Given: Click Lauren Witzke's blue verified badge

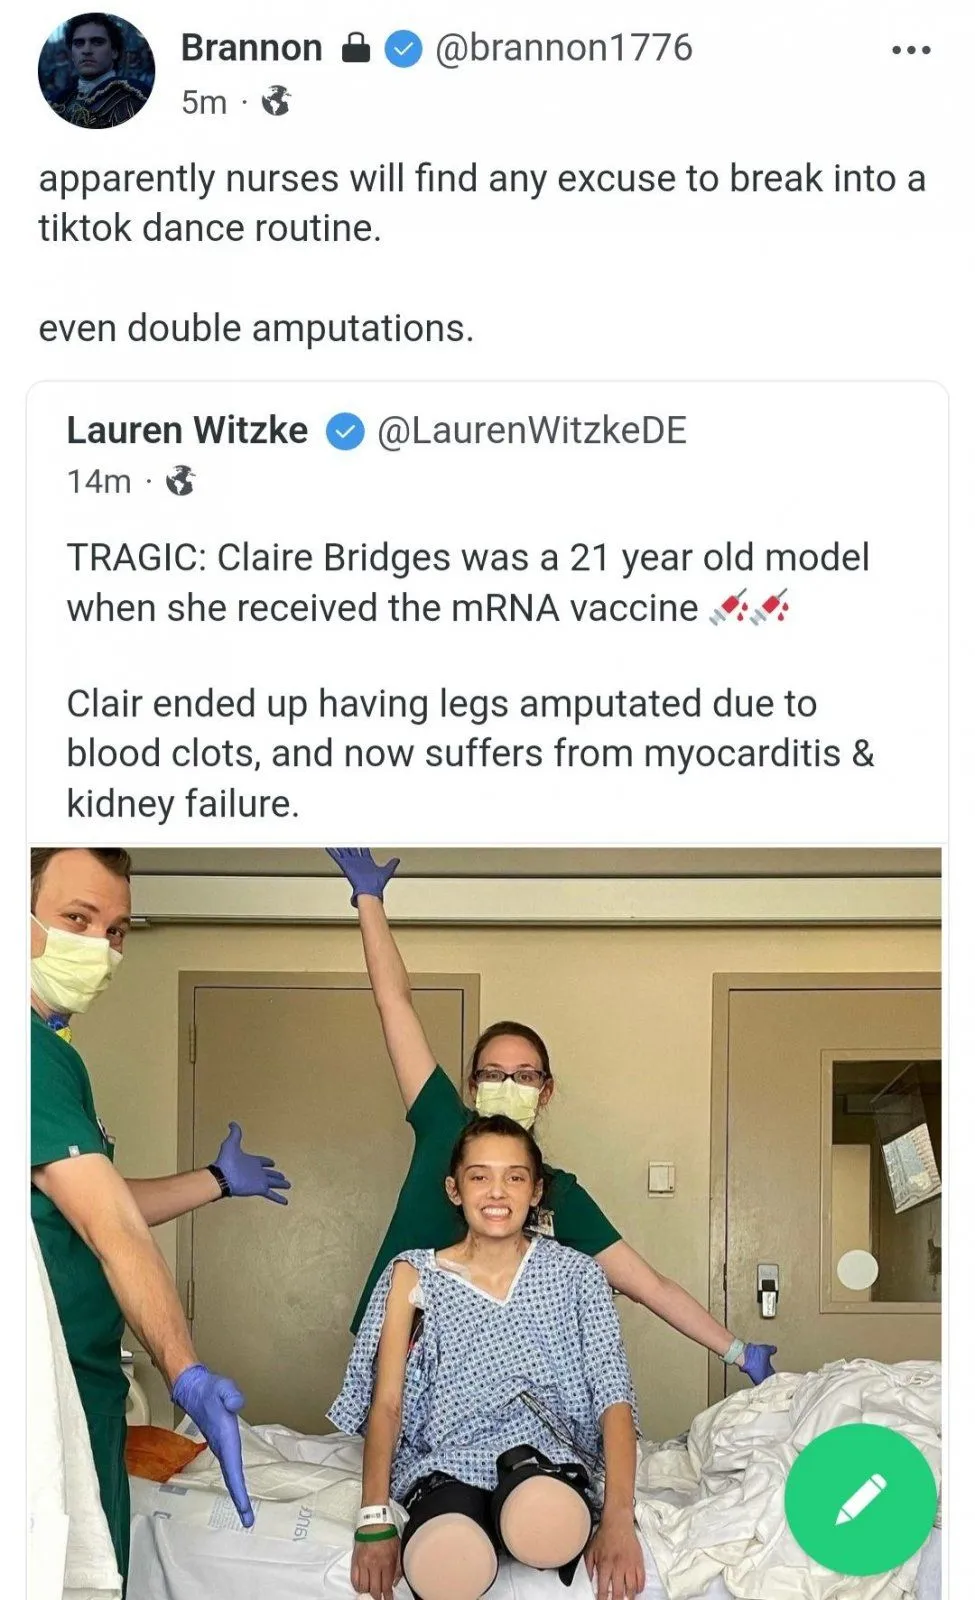Looking at the screenshot, I should click(346, 431).
